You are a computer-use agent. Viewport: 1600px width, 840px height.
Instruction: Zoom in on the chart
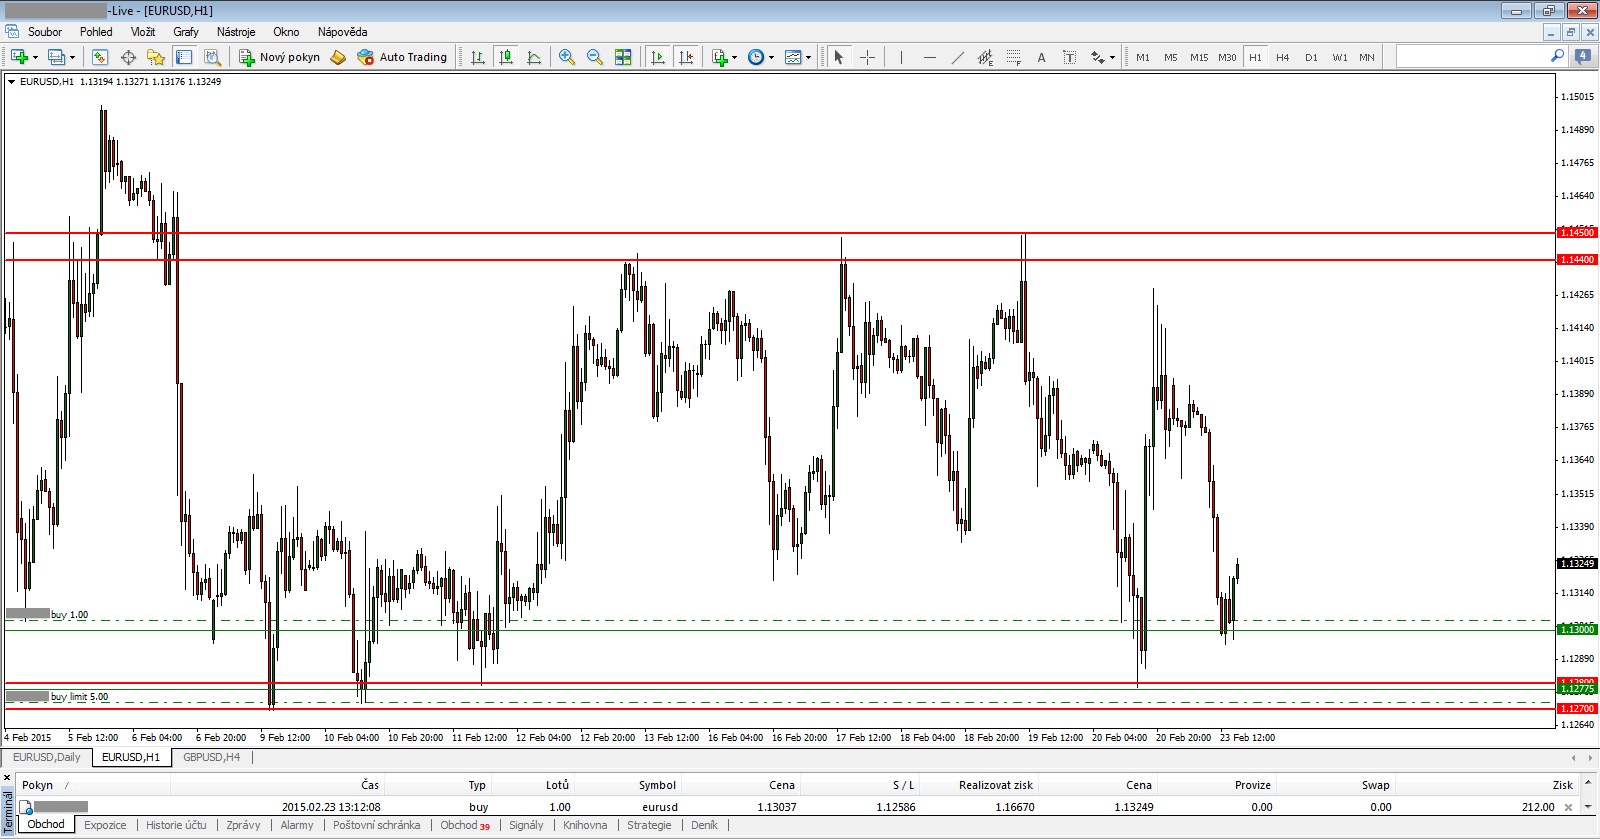(567, 57)
